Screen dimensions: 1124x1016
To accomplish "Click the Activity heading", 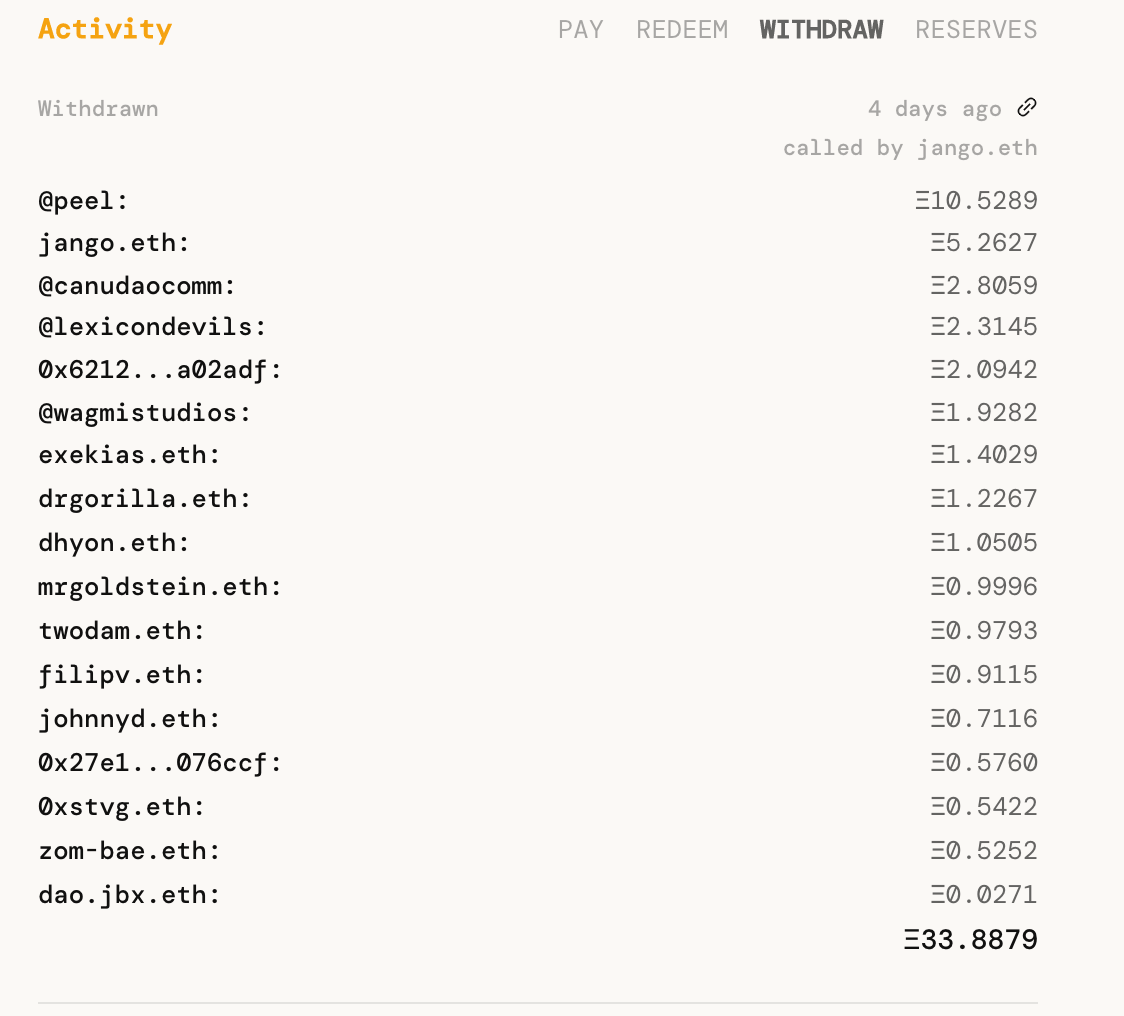I will tap(105, 30).
